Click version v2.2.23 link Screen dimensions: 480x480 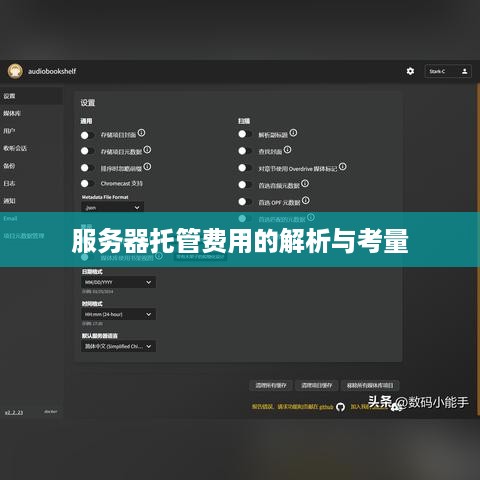point(14,412)
